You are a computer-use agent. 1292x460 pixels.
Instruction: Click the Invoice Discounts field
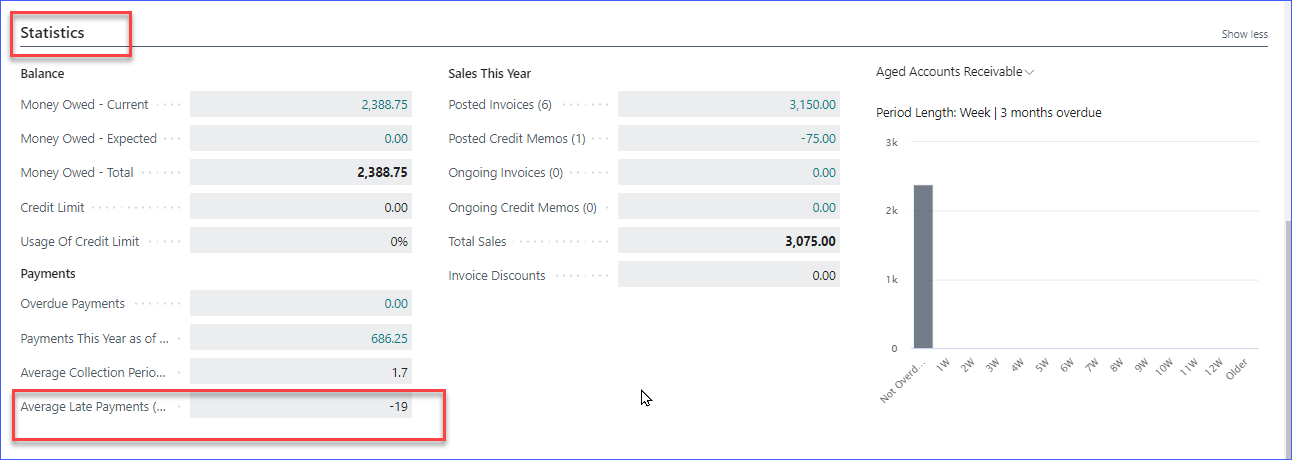coord(729,275)
